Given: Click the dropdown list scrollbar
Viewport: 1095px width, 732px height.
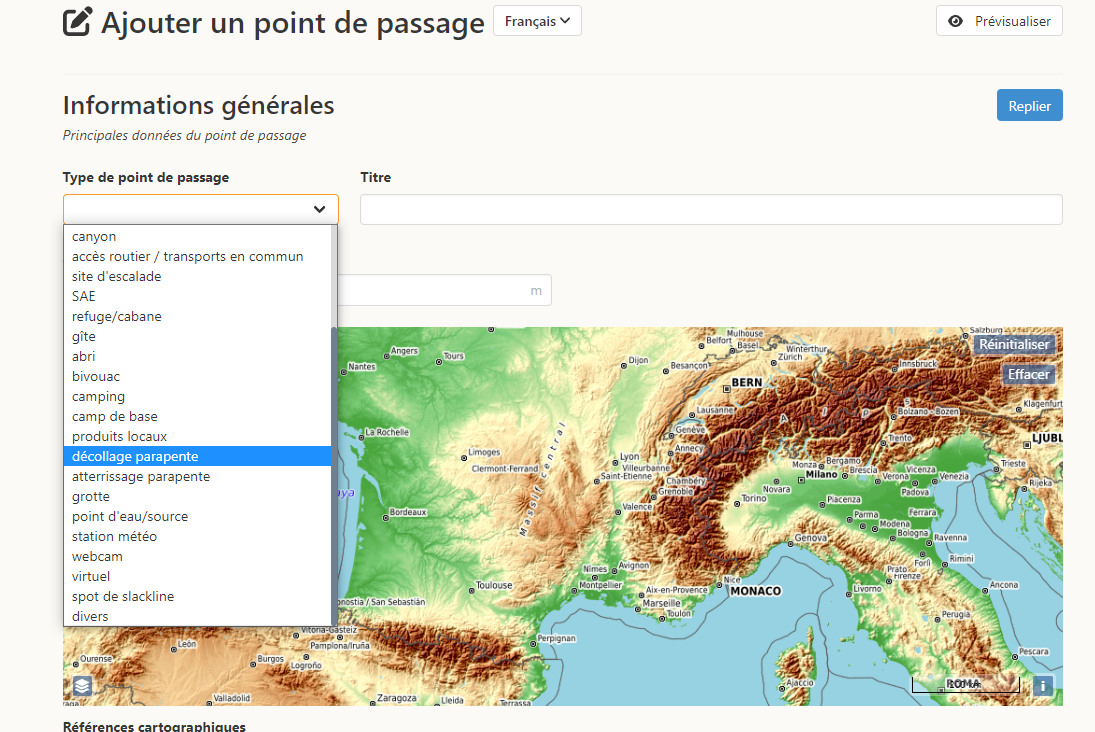Looking at the screenshot, I should coord(334,475).
